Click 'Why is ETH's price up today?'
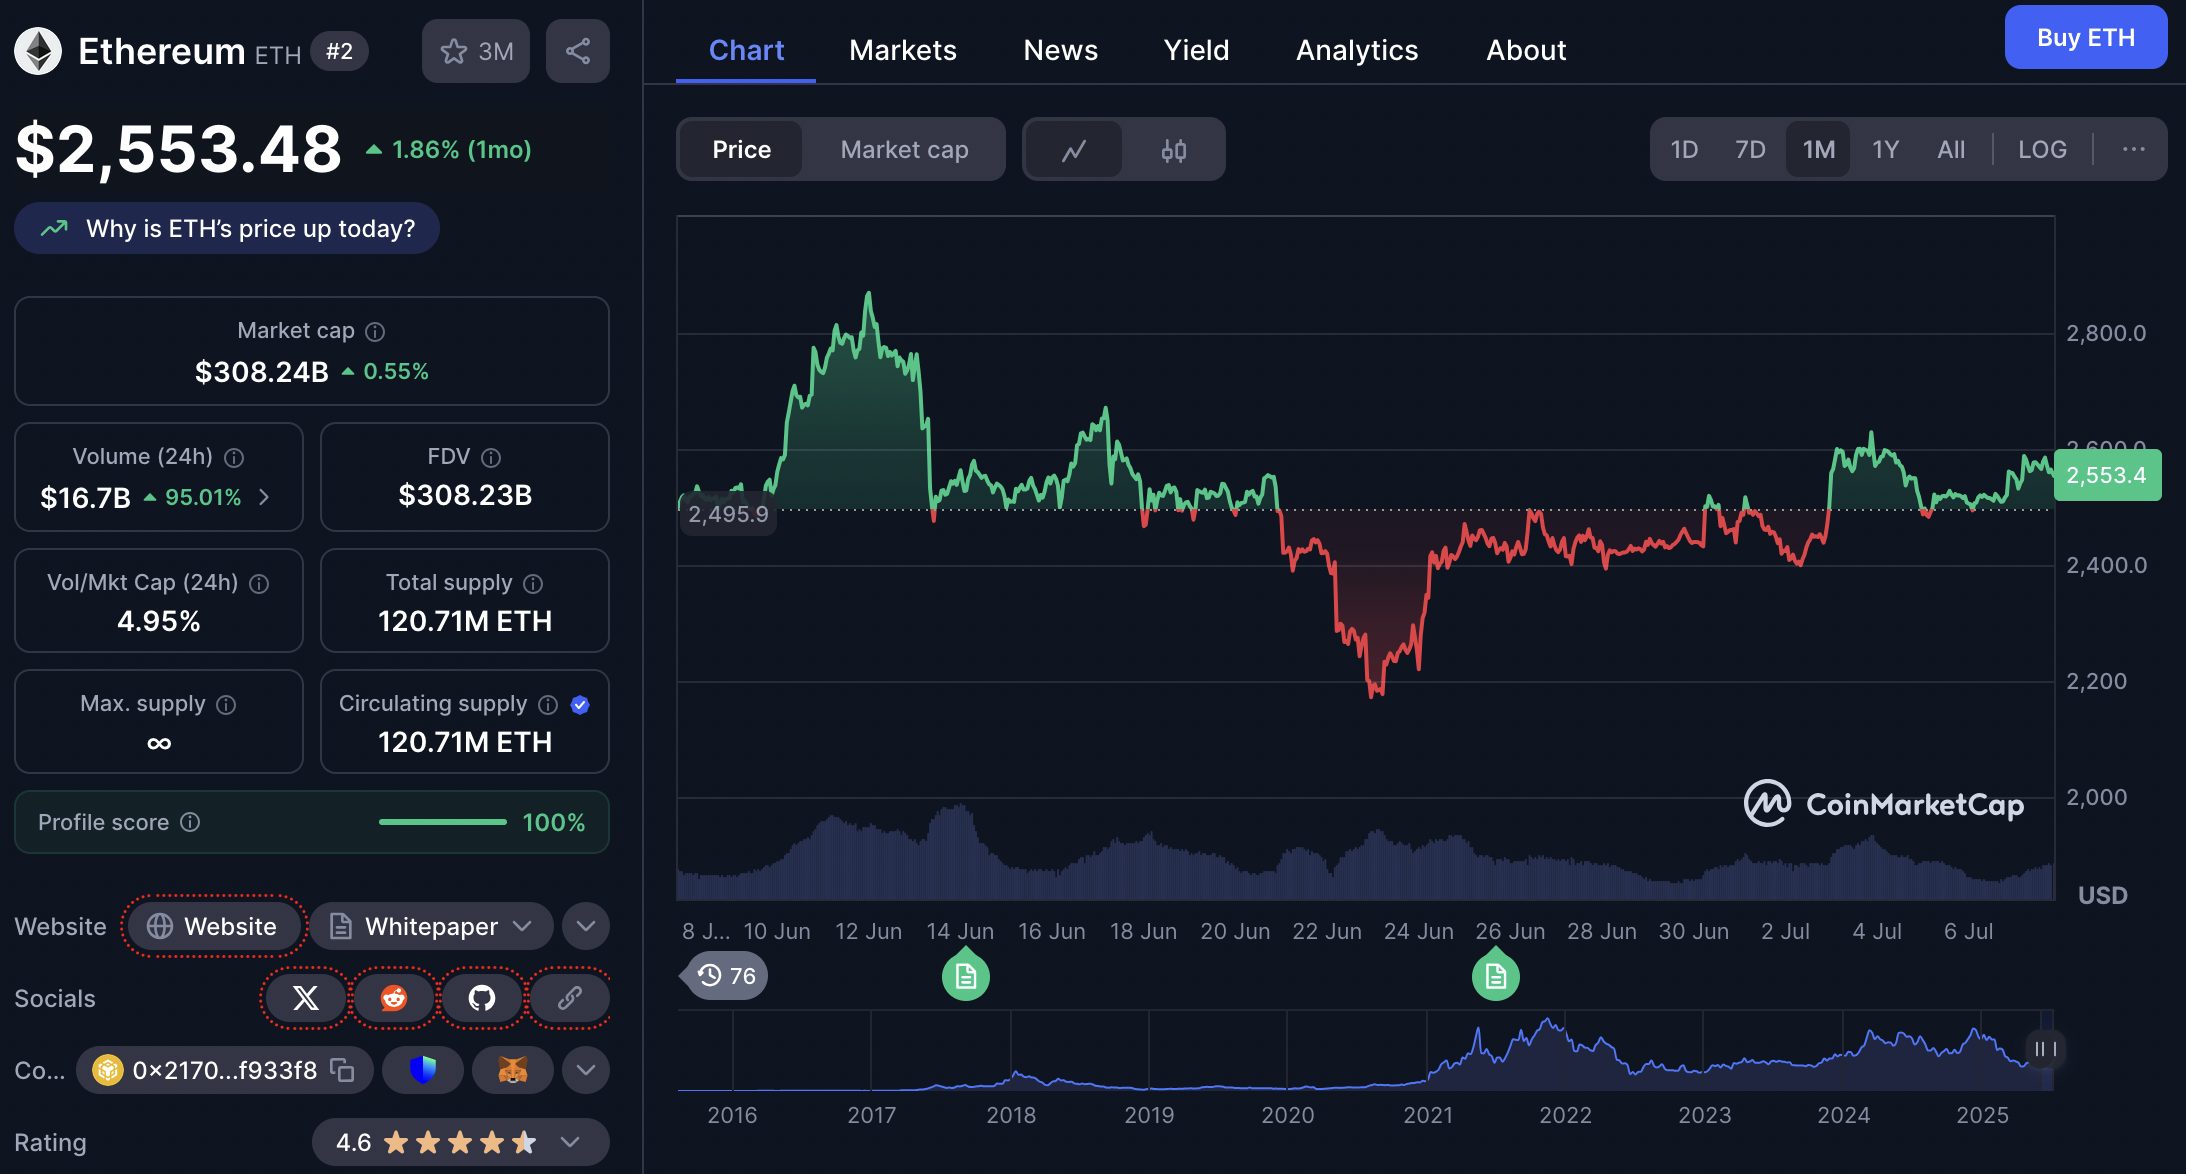This screenshot has width=2186, height=1174. (x=227, y=228)
